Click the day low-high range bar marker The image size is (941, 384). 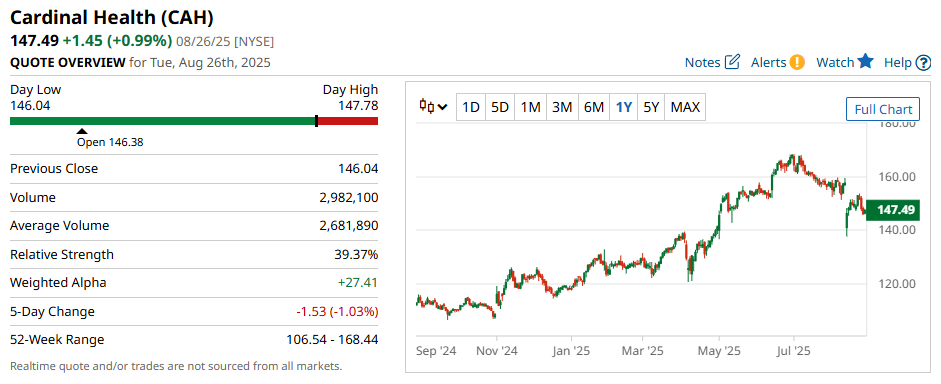coord(316,121)
